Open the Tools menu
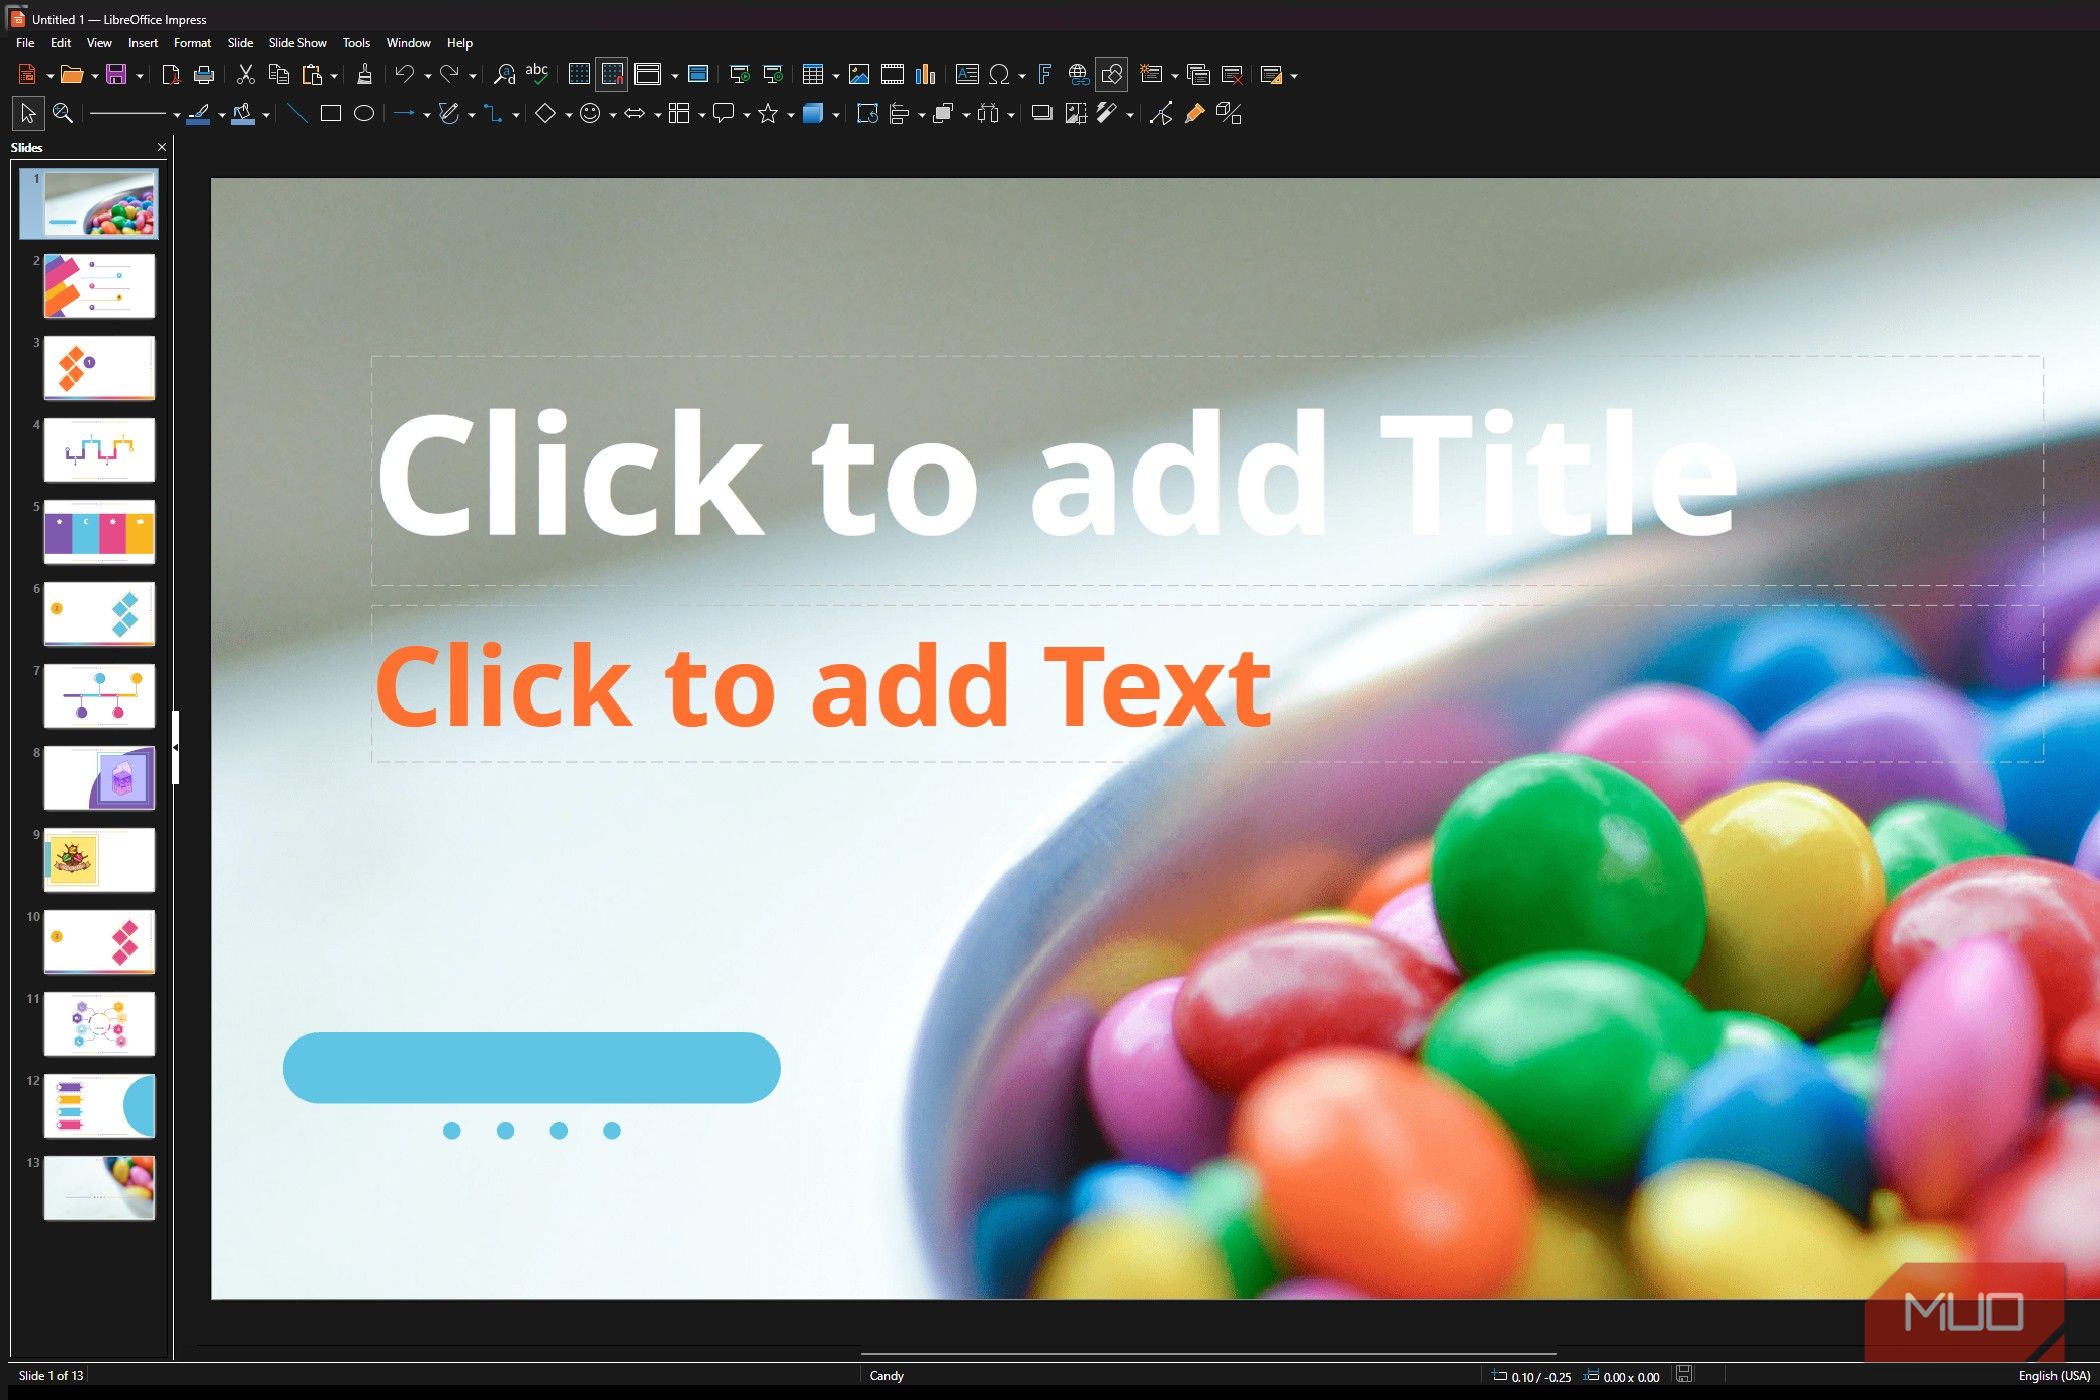Viewport: 2100px width, 1400px height. click(356, 43)
